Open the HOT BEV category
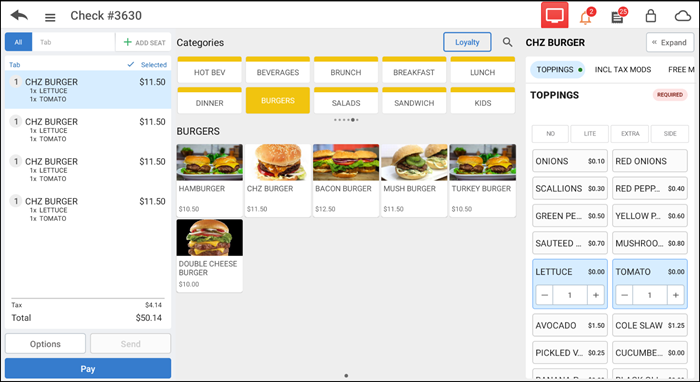Viewport: 700px width, 382px height. pyautogui.click(x=209, y=70)
